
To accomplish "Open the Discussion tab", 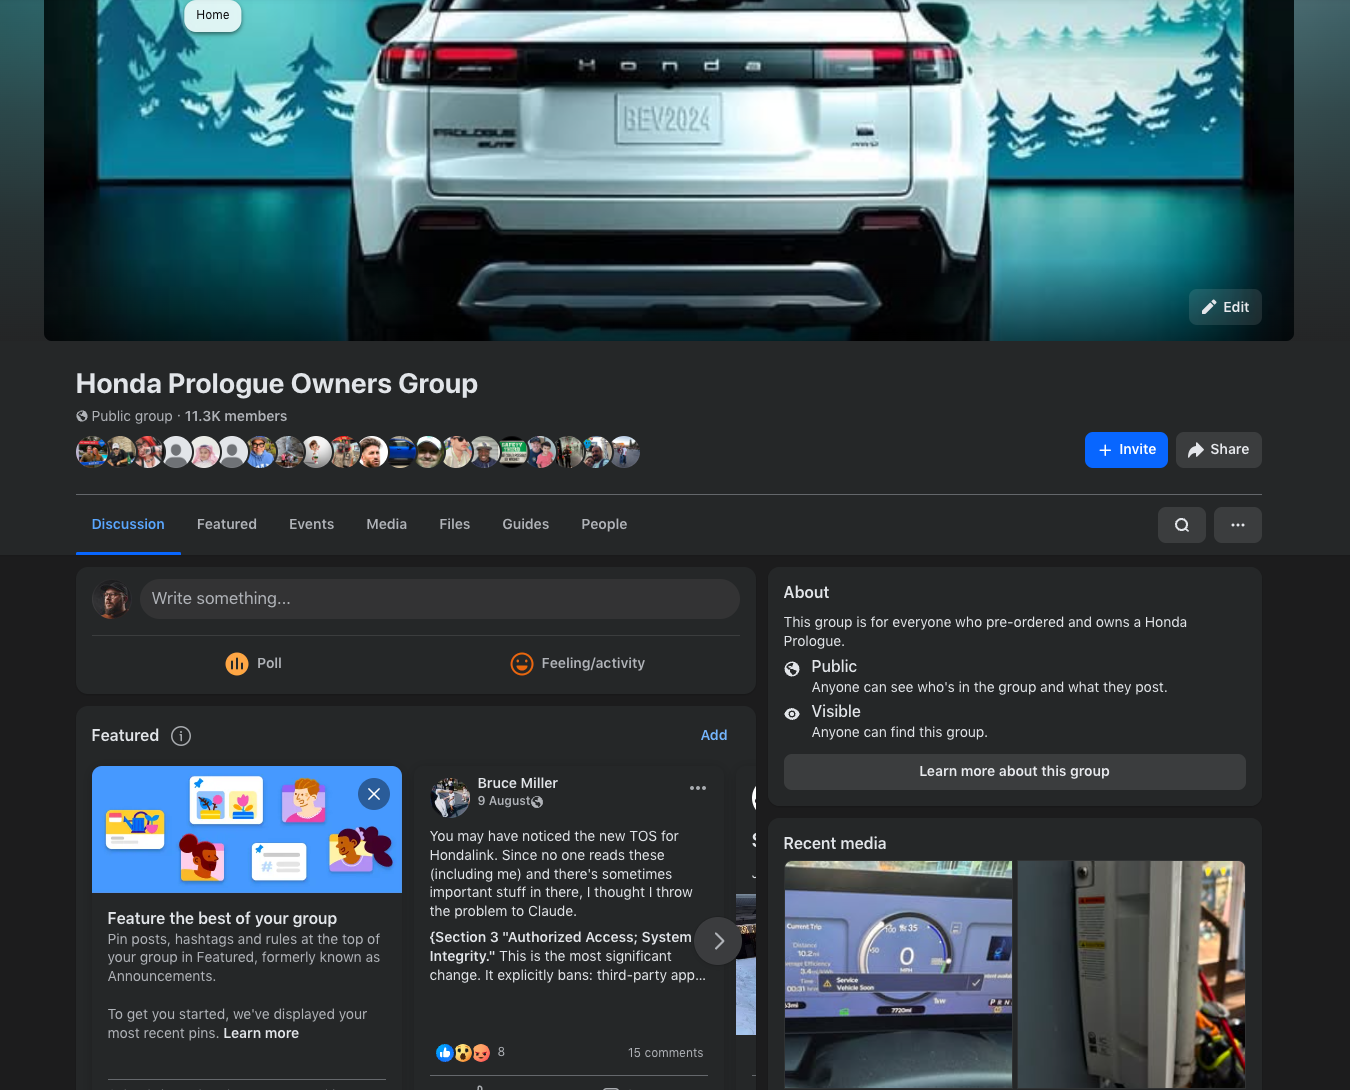I will [128, 524].
